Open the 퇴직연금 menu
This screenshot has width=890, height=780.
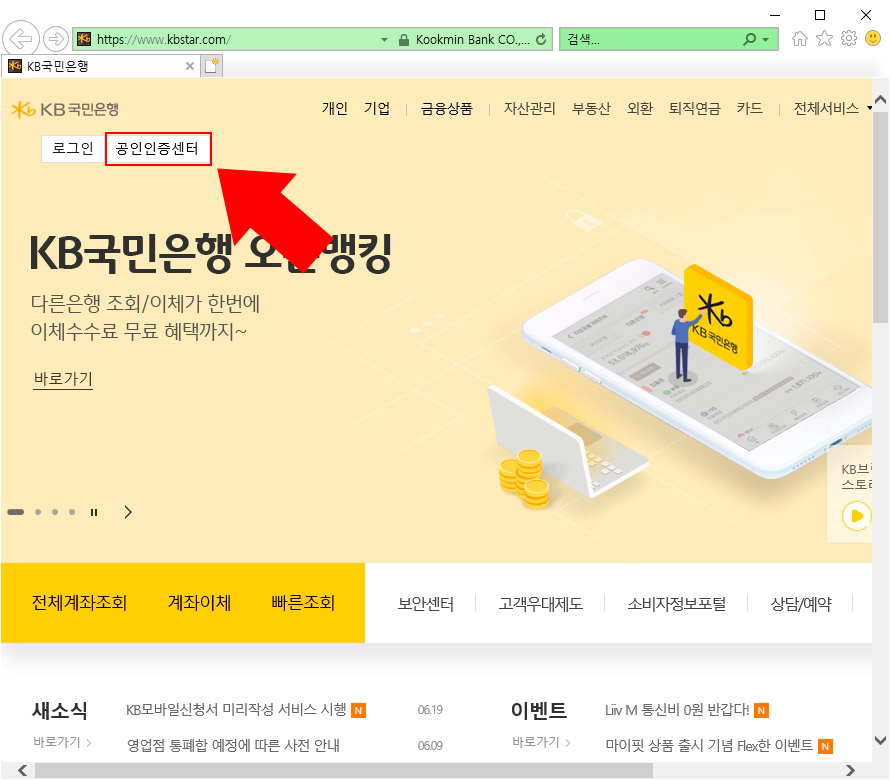coord(694,108)
